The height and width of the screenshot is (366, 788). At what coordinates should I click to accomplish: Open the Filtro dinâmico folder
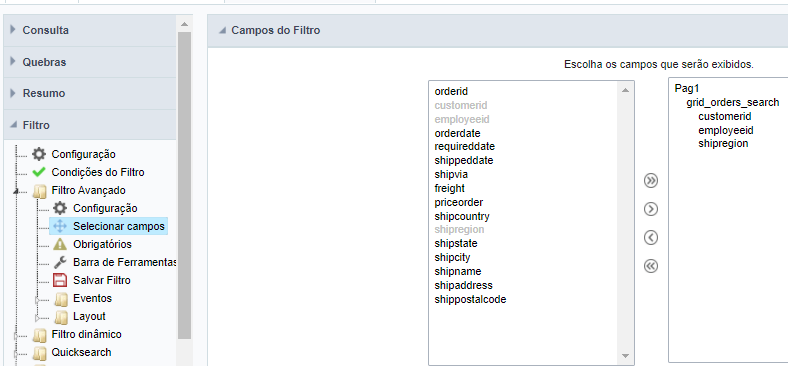(x=86, y=334)
